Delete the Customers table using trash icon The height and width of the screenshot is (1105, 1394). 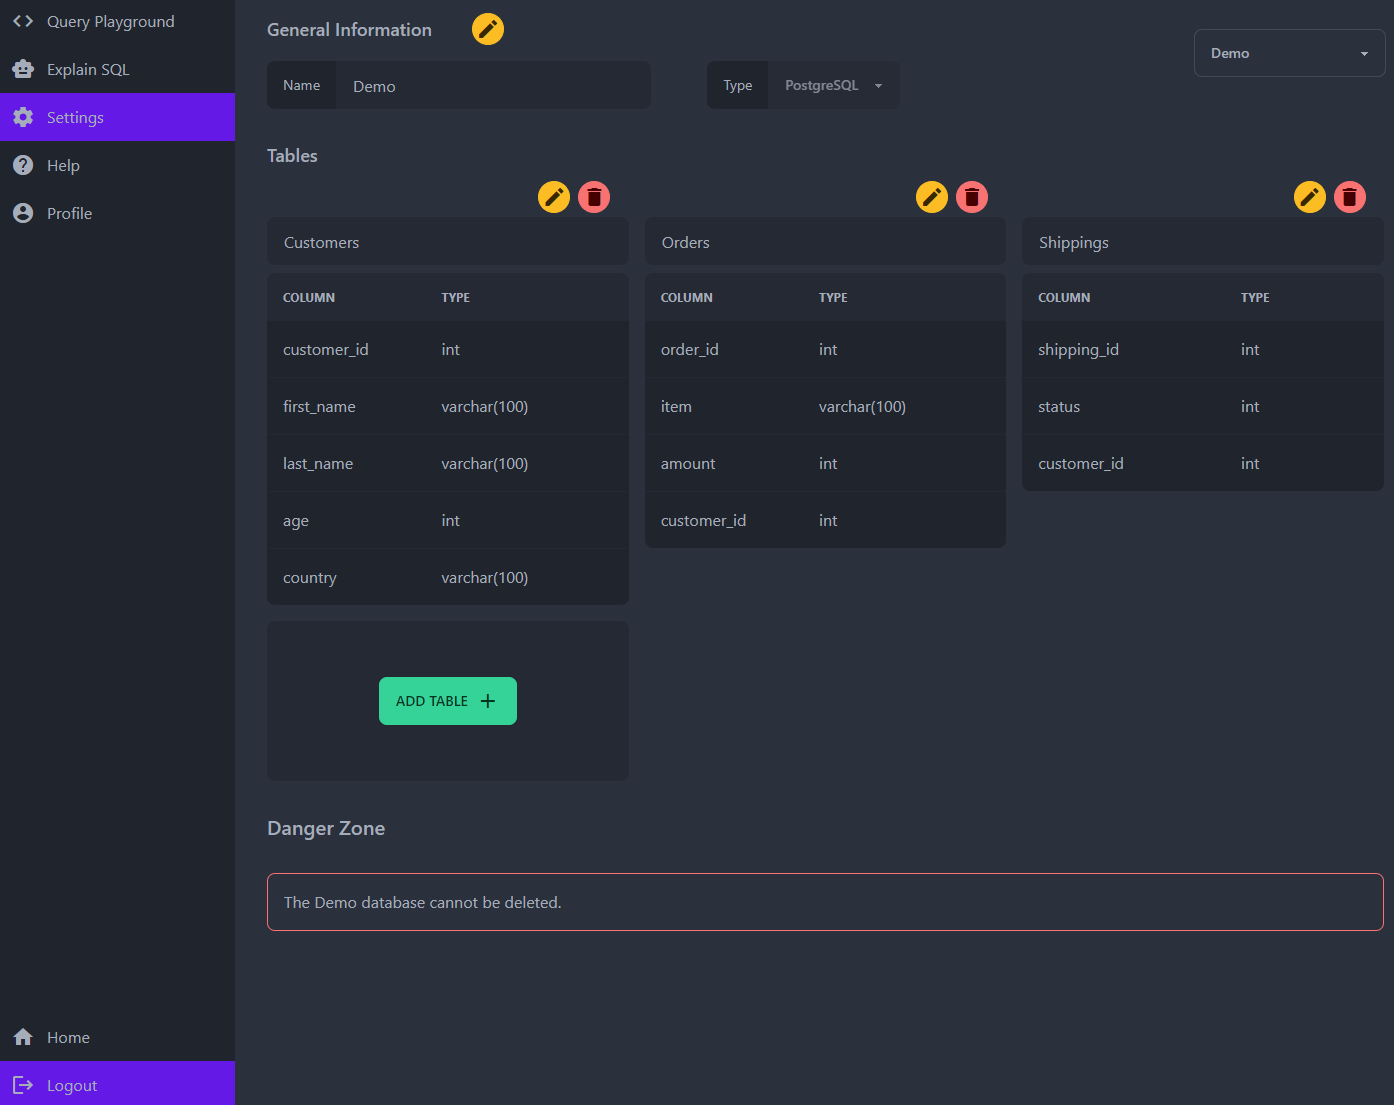(594, 197)
